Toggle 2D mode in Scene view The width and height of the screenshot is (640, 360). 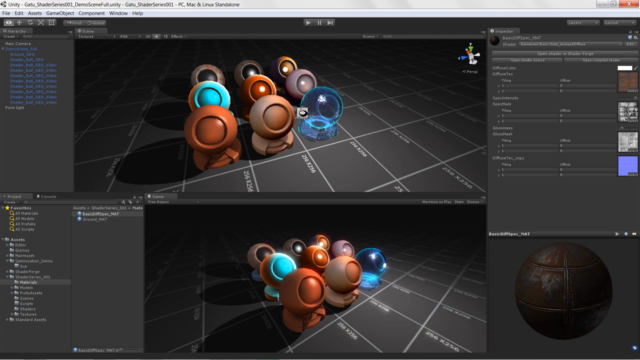tap(148, 36)
